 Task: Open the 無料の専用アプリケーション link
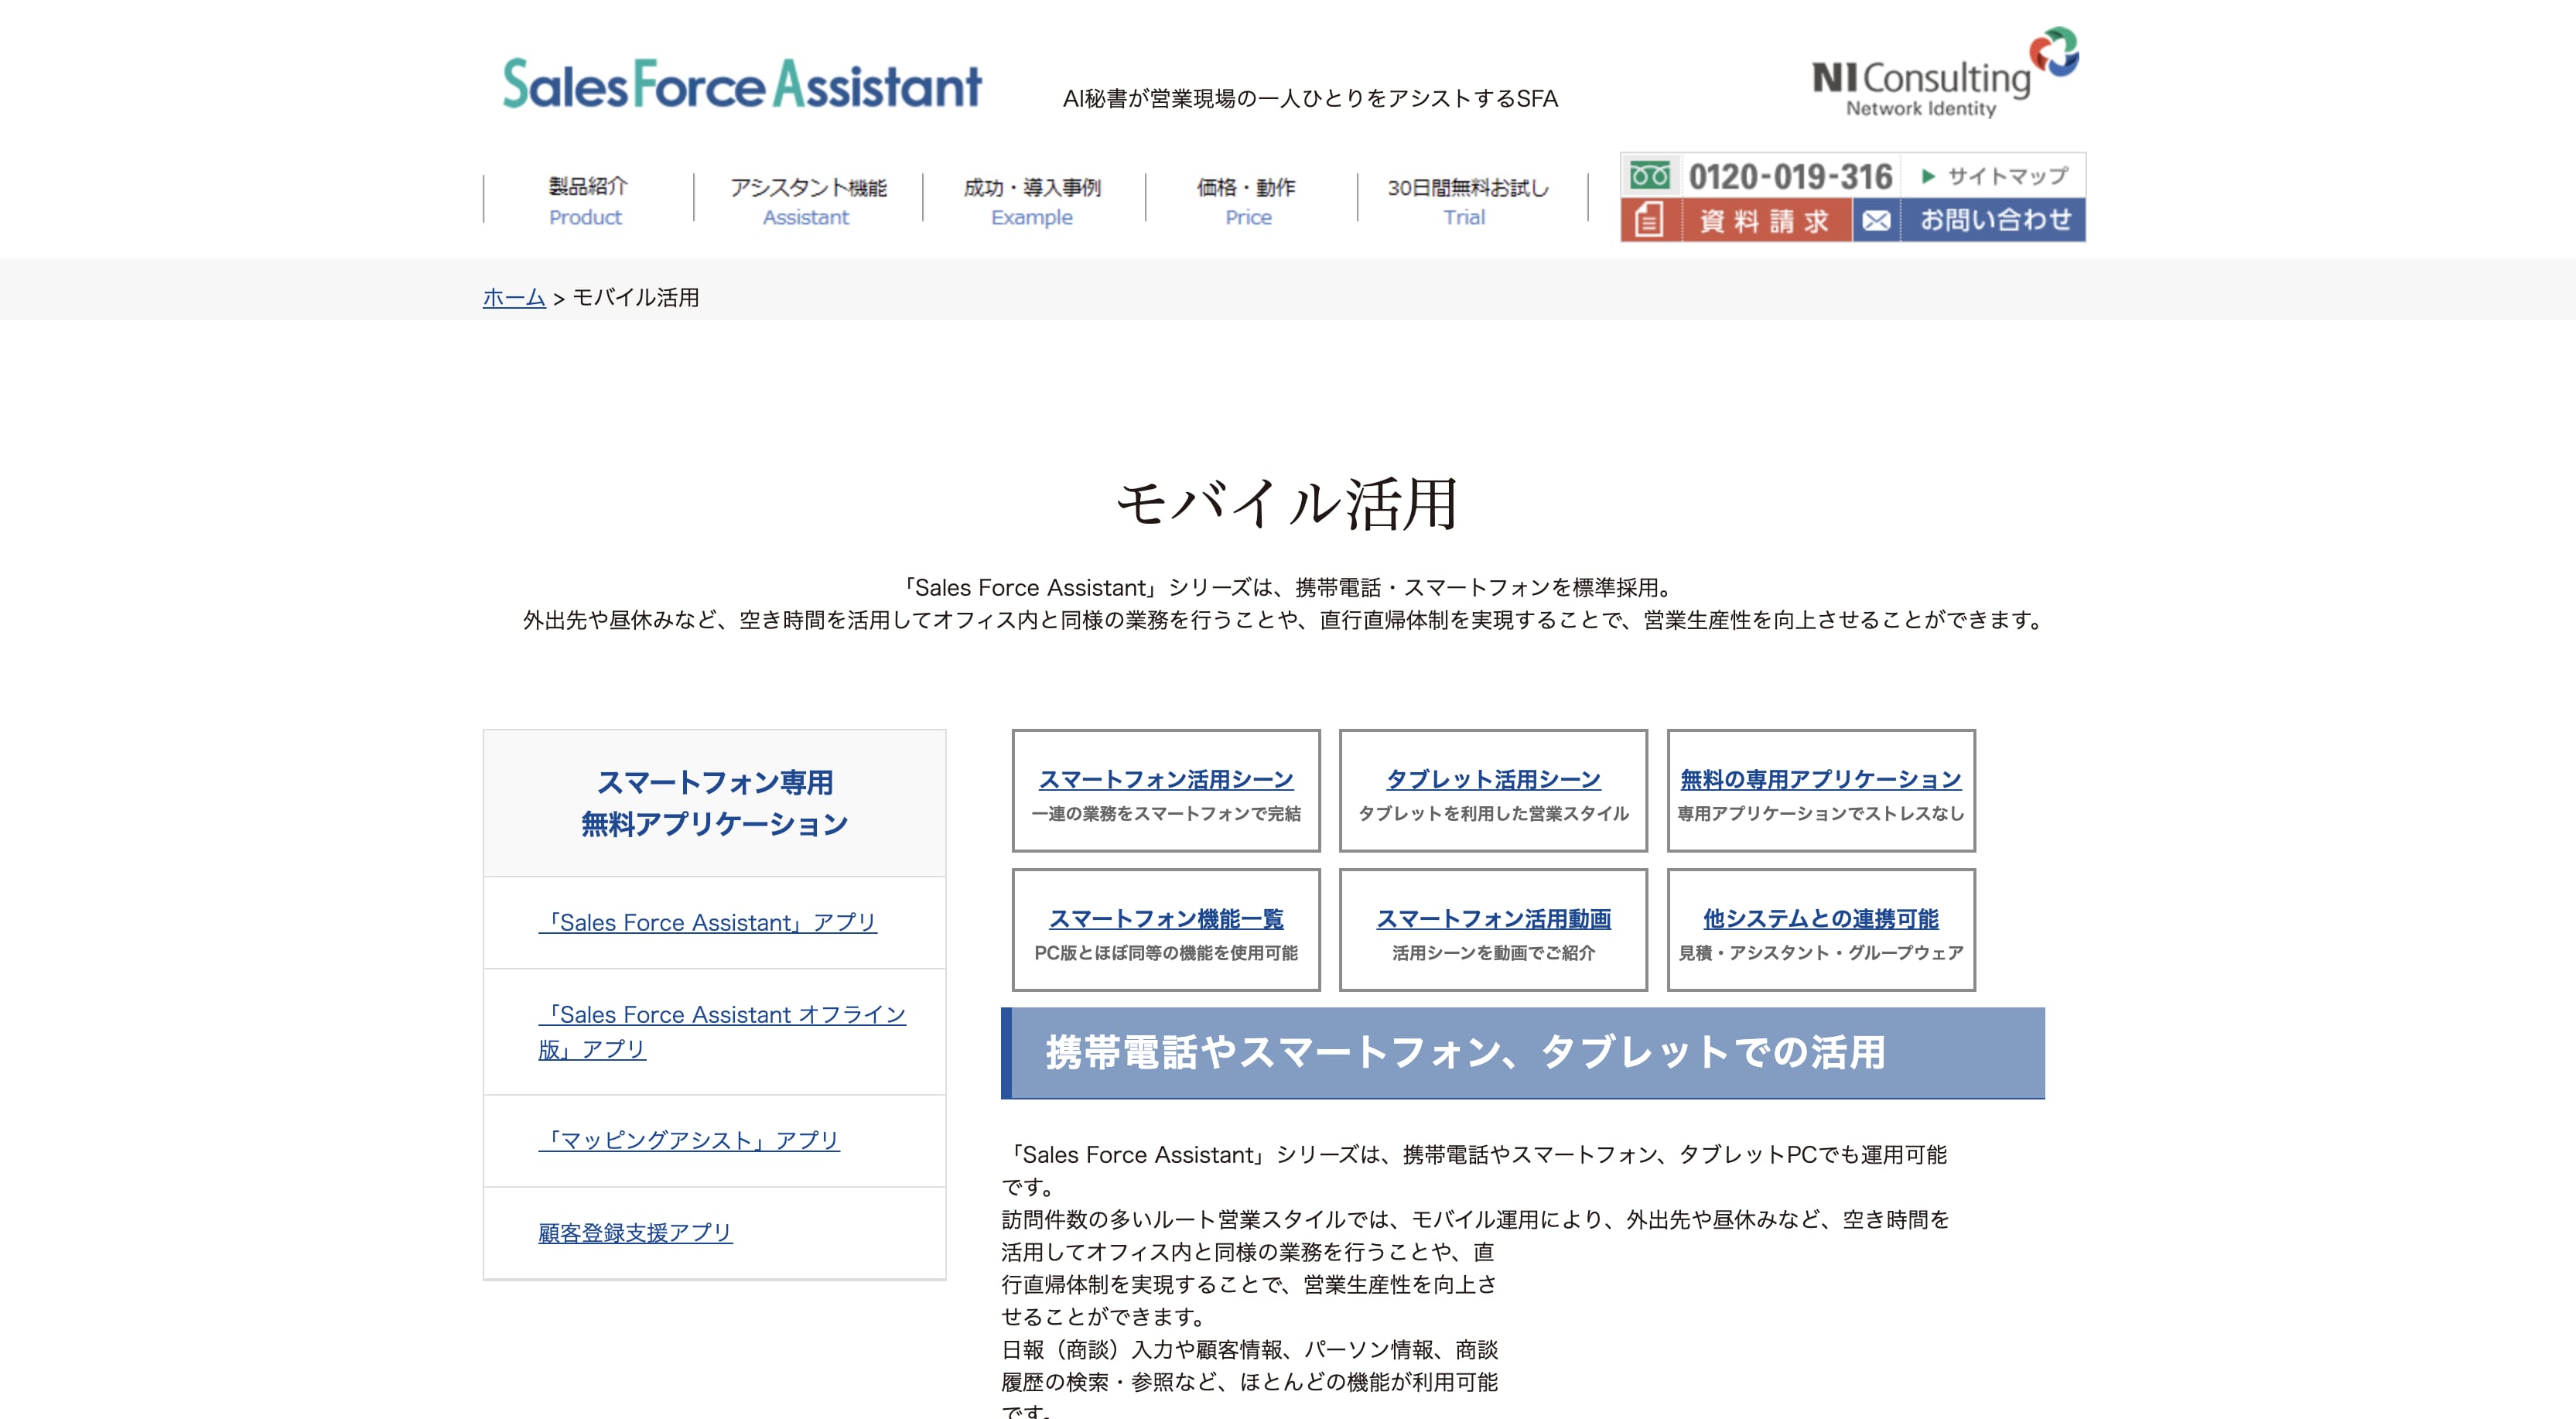[1821, 779]
